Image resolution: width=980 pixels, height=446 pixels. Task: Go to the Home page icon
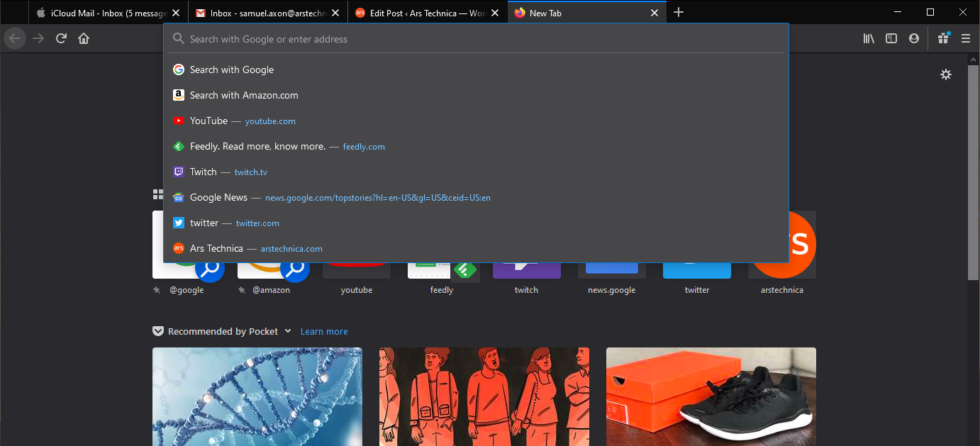coord(84,39)
